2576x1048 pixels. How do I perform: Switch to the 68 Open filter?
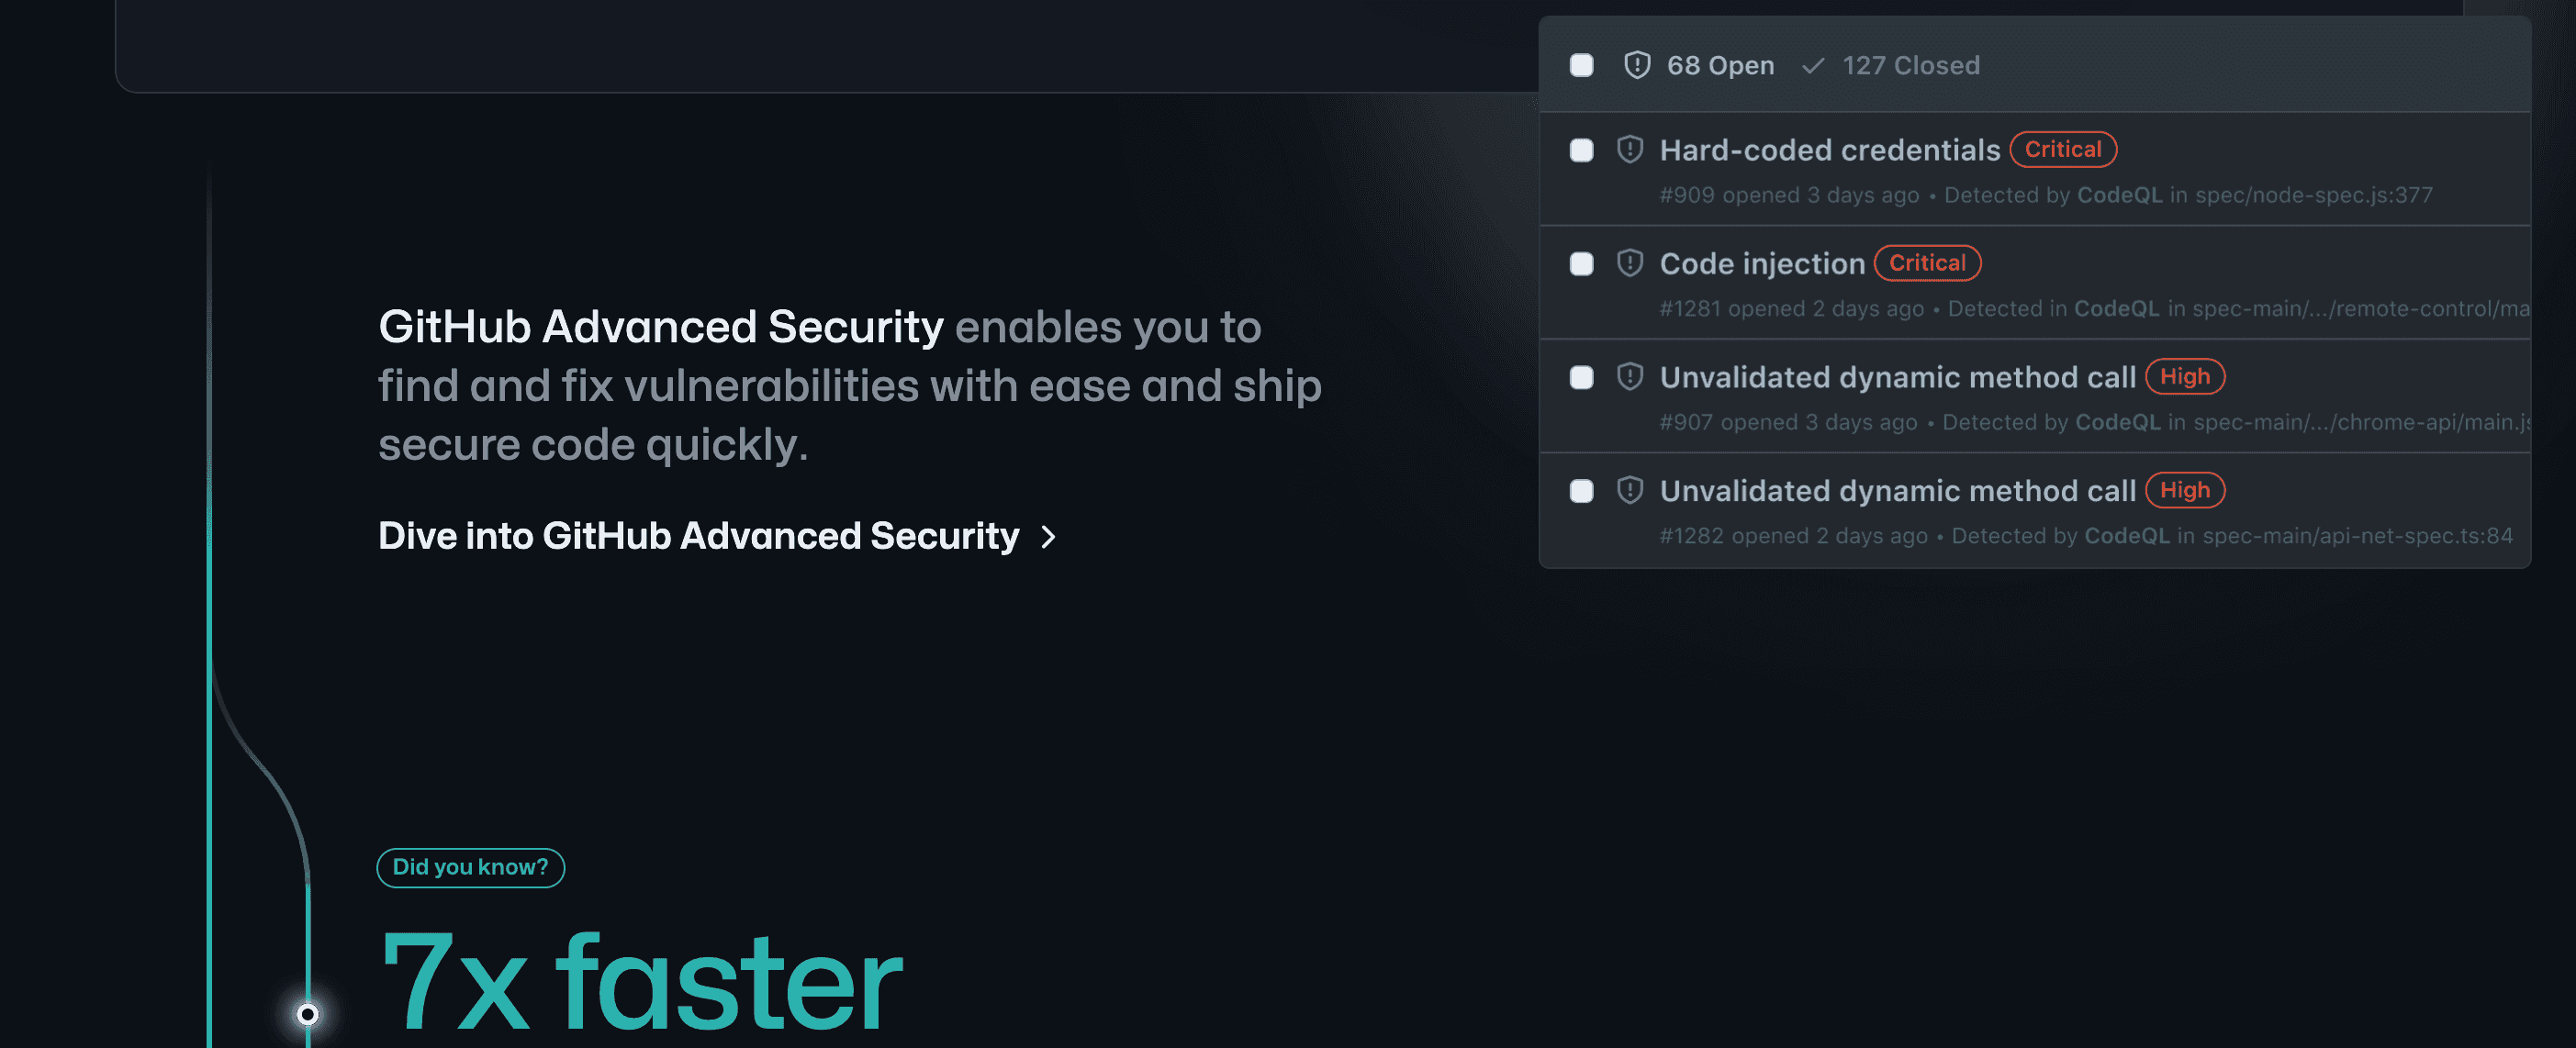point(1720,65)
